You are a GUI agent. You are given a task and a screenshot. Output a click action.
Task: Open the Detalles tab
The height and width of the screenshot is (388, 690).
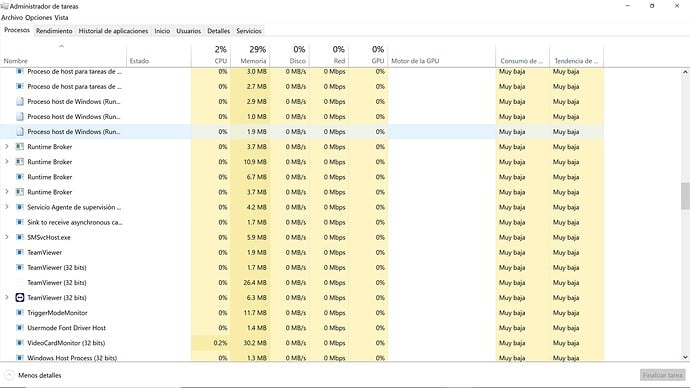coord(218,31)
